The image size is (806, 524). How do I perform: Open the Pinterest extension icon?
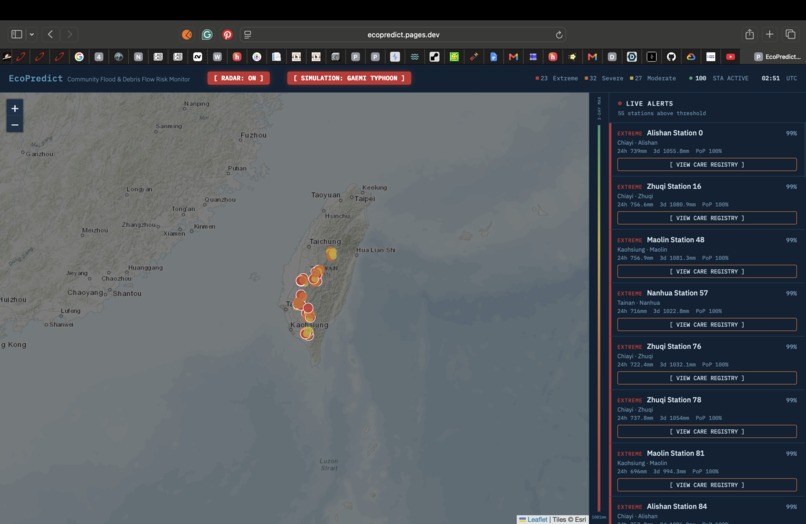coord(227,34)
